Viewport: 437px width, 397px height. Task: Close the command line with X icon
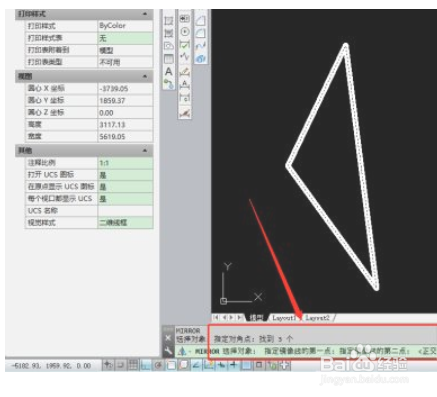(168, 338)
